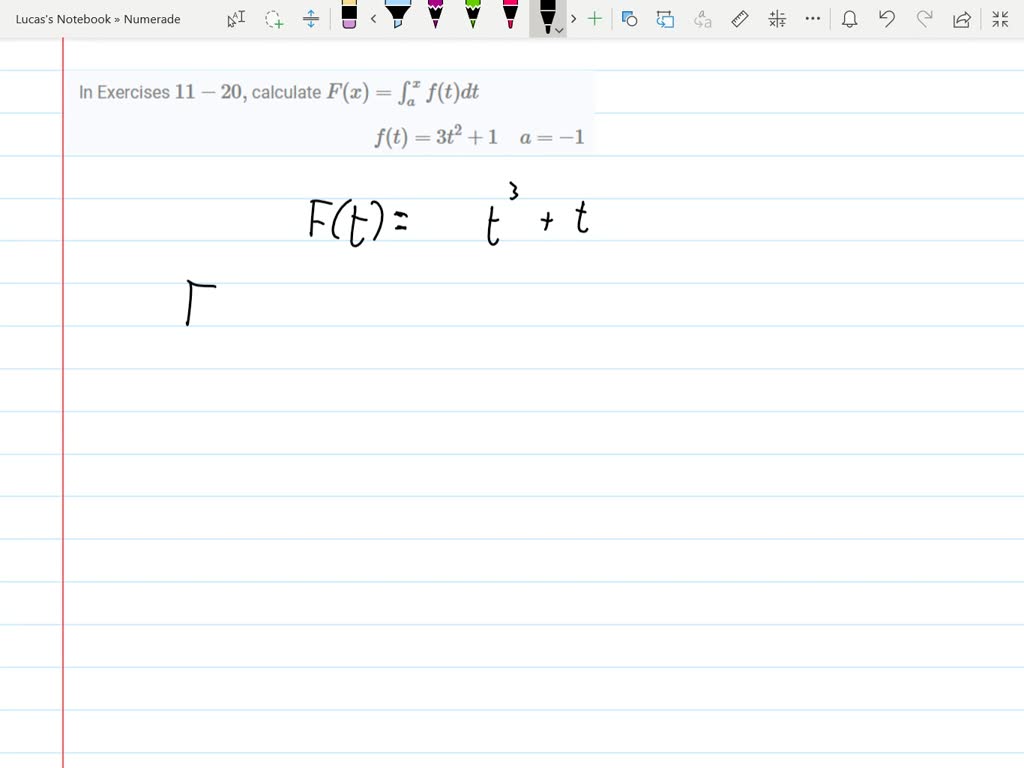Toggle full screen view with the collapse arrows
1024x768 pixels.
1000,17
